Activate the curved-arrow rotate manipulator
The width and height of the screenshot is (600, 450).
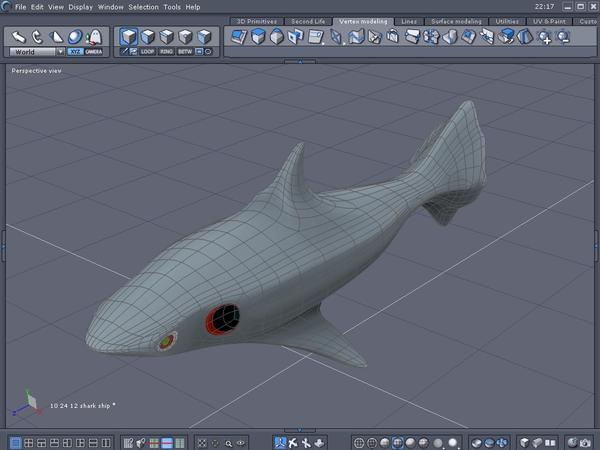coord(37,37)
